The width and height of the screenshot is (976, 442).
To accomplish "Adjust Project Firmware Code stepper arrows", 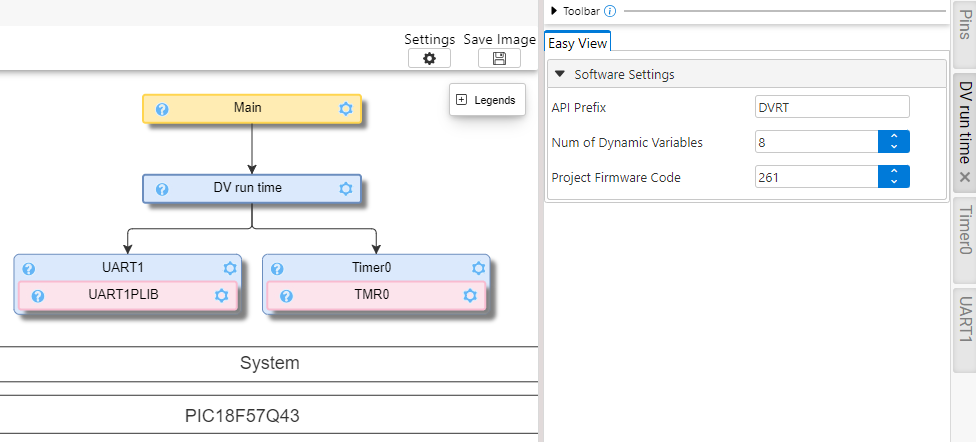I will pyautogui.click(x=893, y=177).
